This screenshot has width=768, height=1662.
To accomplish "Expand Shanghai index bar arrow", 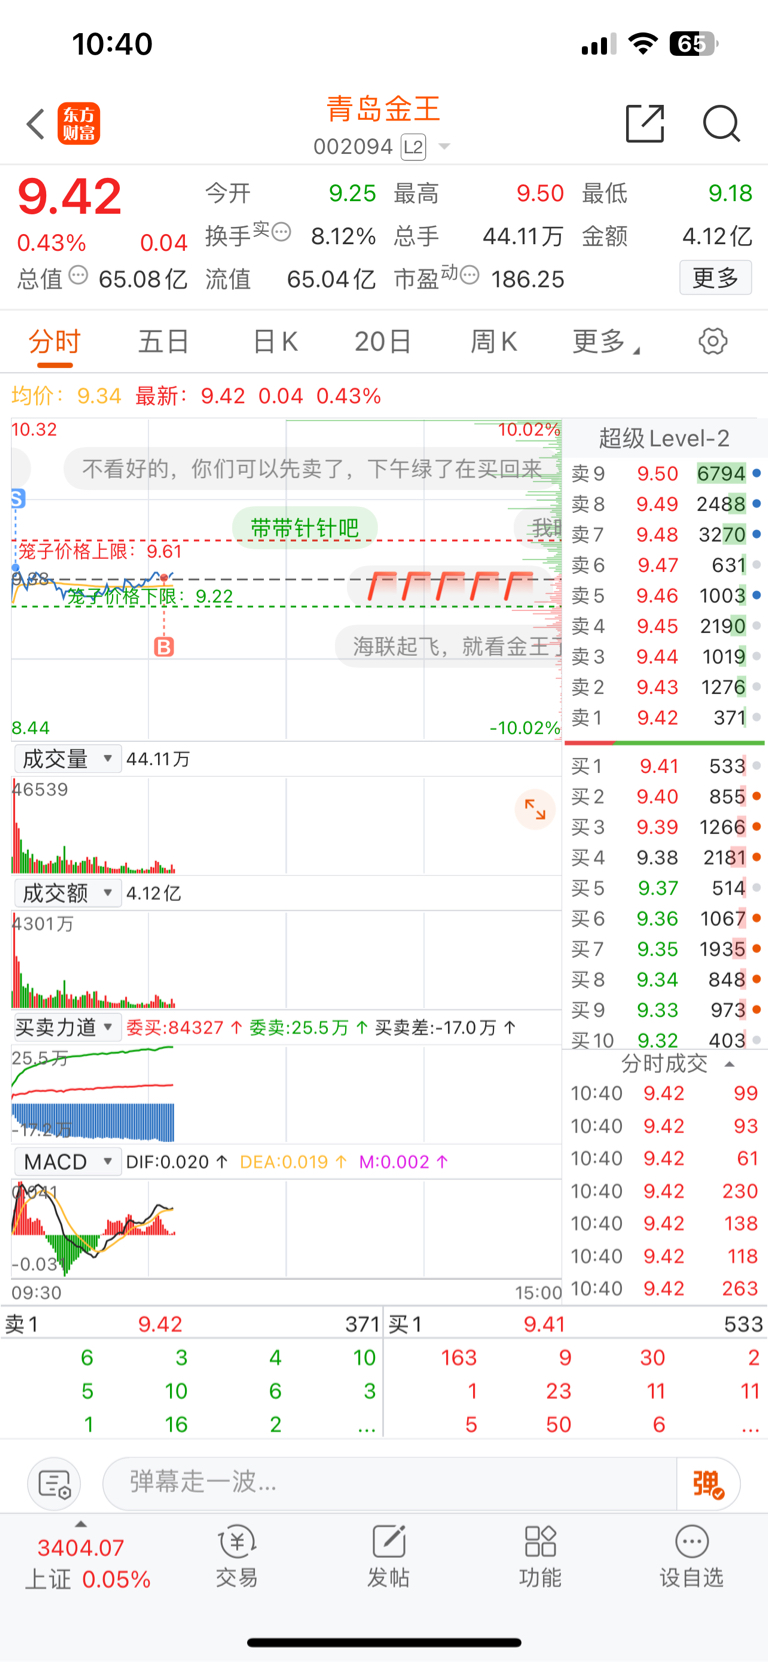I will 81,1523.
